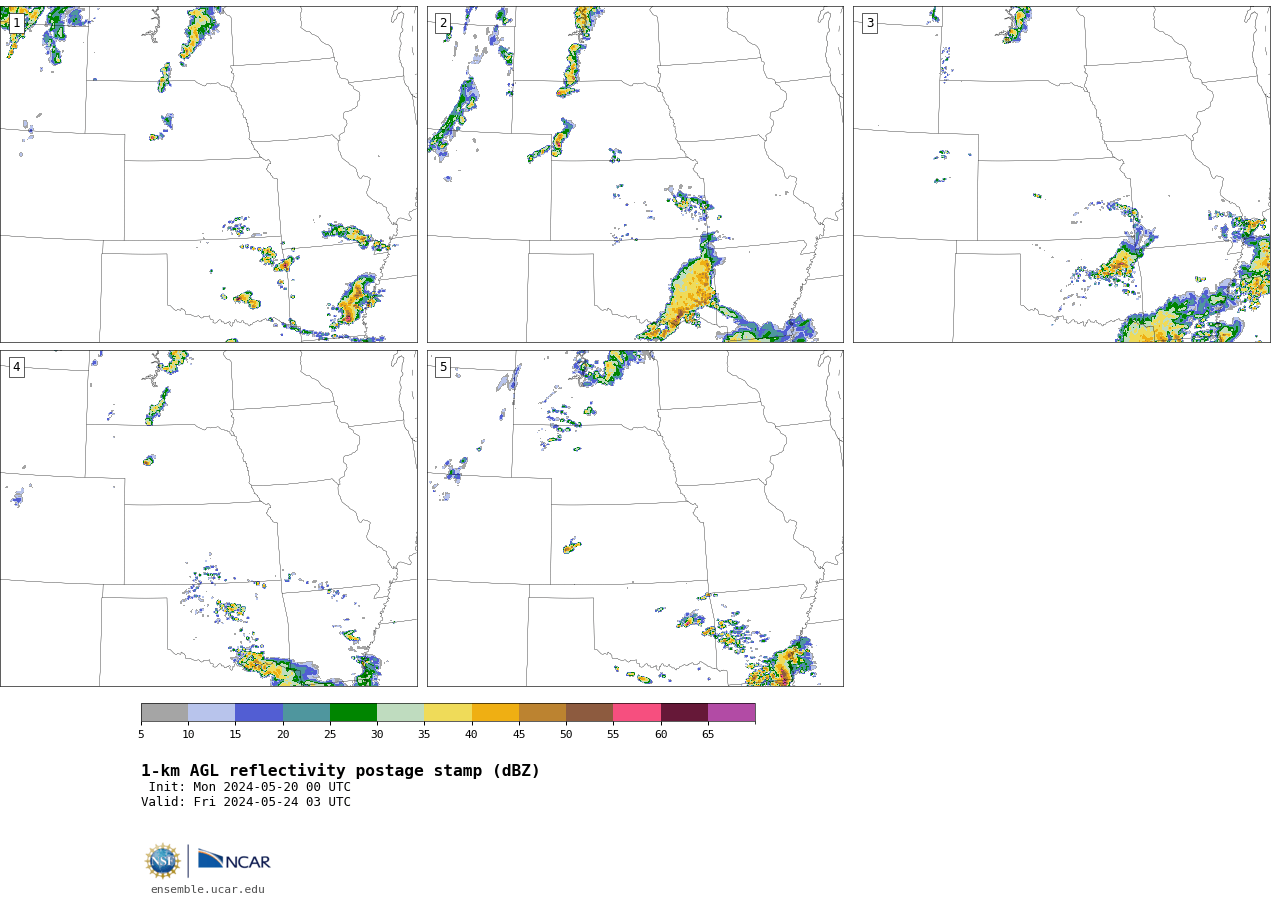The image size is (1280, 901).
Task: Click the dark green 25-30 dBZ swatch
Action: [353, 713]
